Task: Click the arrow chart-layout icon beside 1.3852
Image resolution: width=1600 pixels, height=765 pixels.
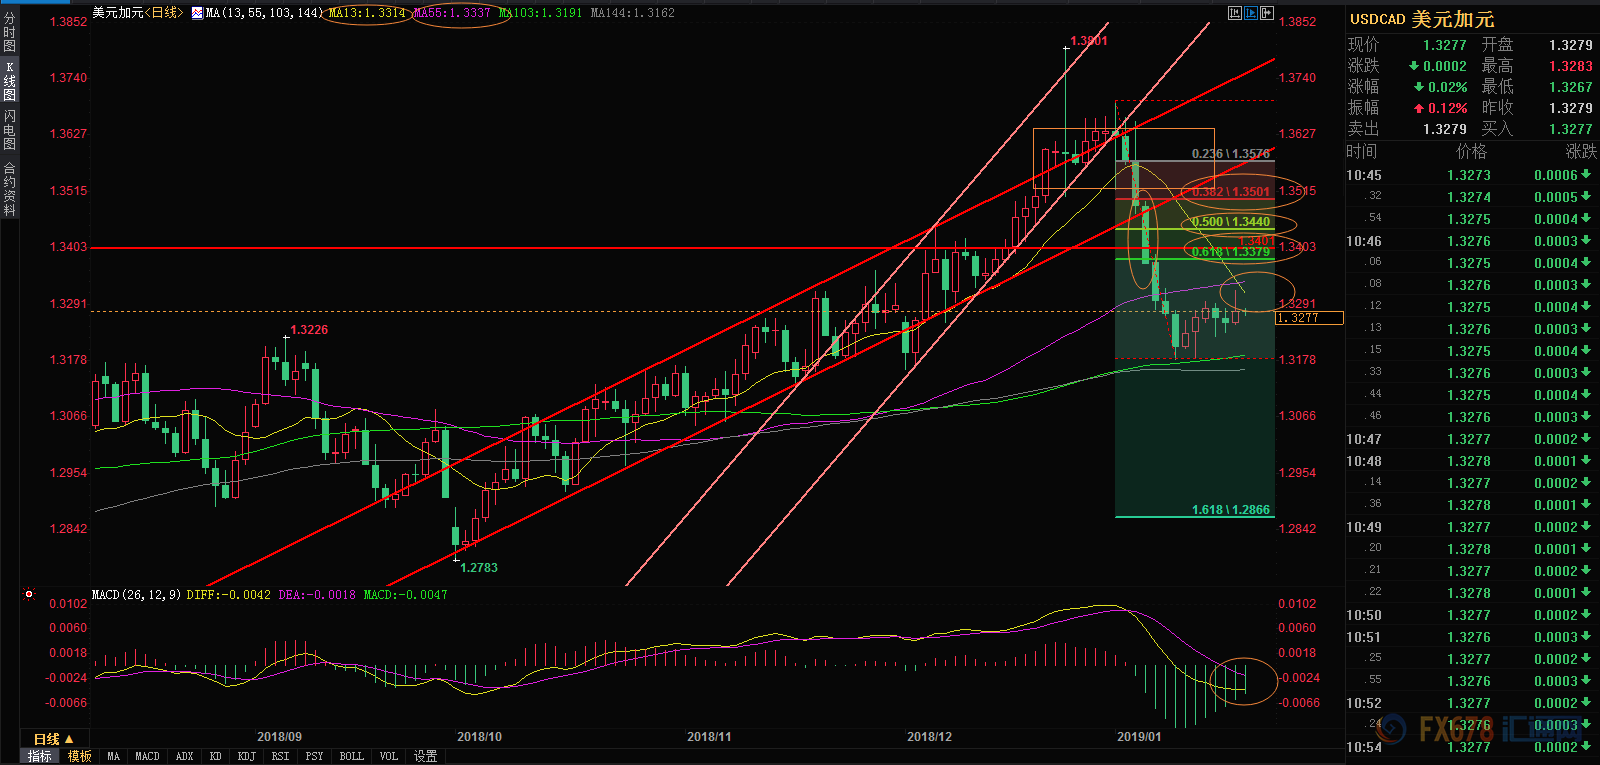Action: pos(1267,13)
